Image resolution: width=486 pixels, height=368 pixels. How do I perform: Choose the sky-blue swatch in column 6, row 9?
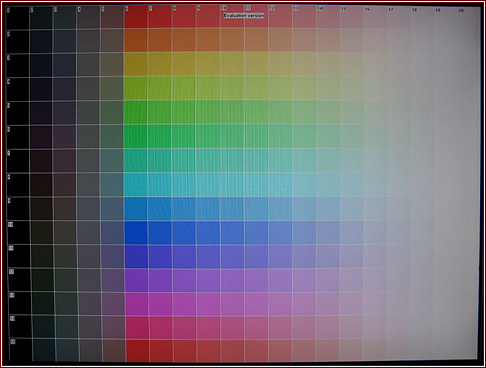coord(136,209)
